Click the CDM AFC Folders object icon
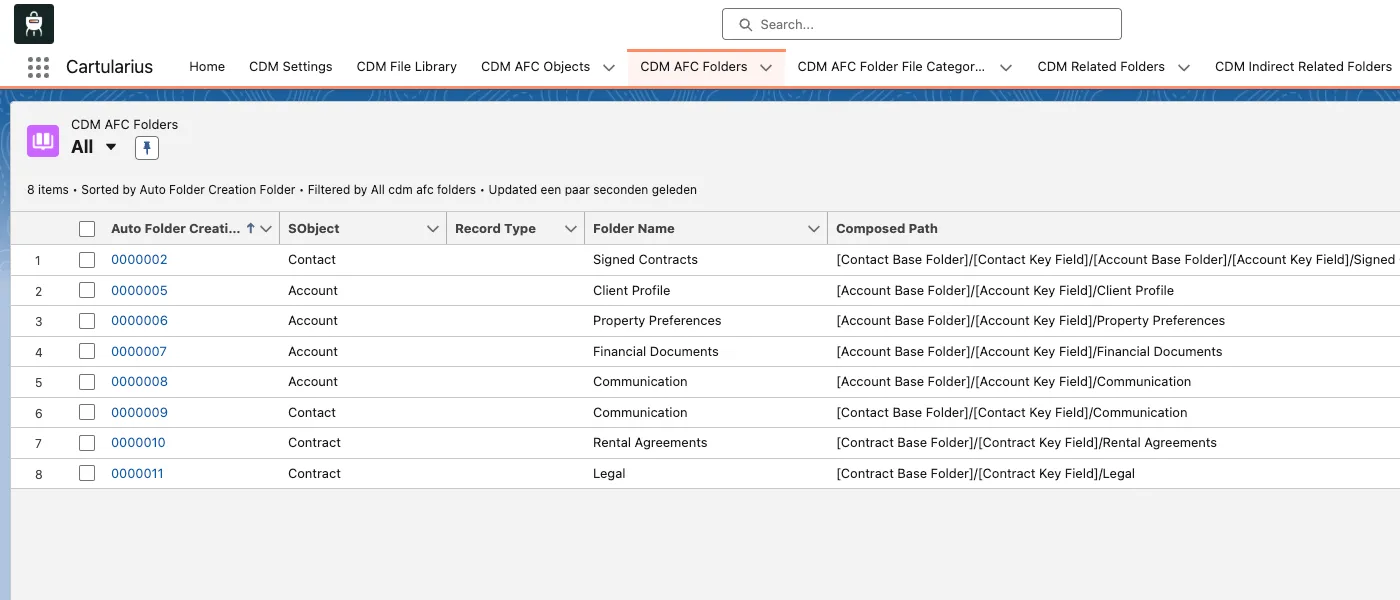The width and height of the screenshot is (1400, 600). [43, 141]
